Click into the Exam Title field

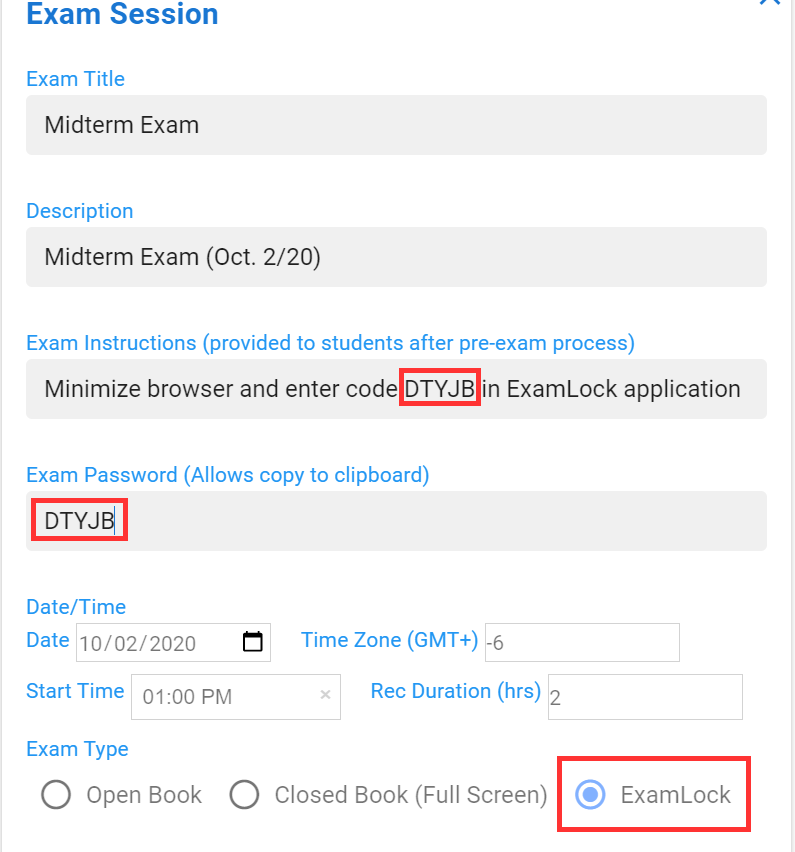point(396,125)
